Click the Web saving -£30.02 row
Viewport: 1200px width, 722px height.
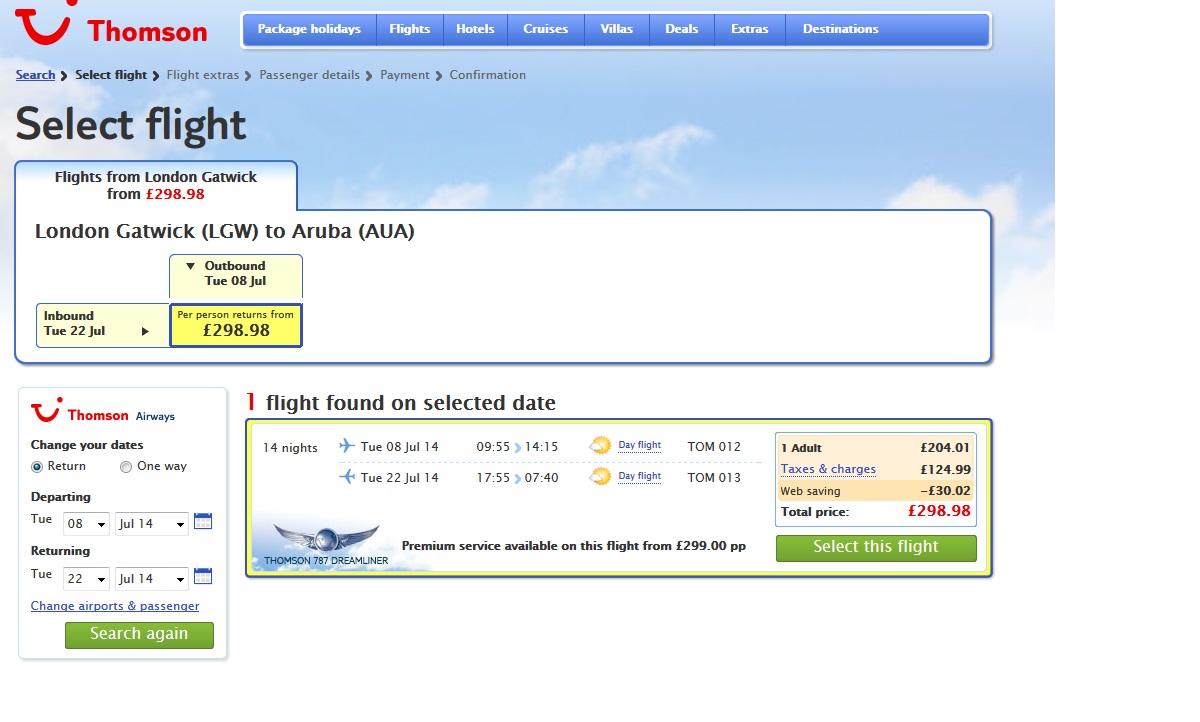click(x=876, y=491)
